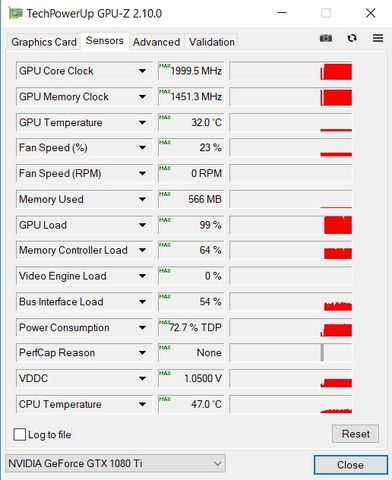Click the refresh arrows icon

pos(352,38)
